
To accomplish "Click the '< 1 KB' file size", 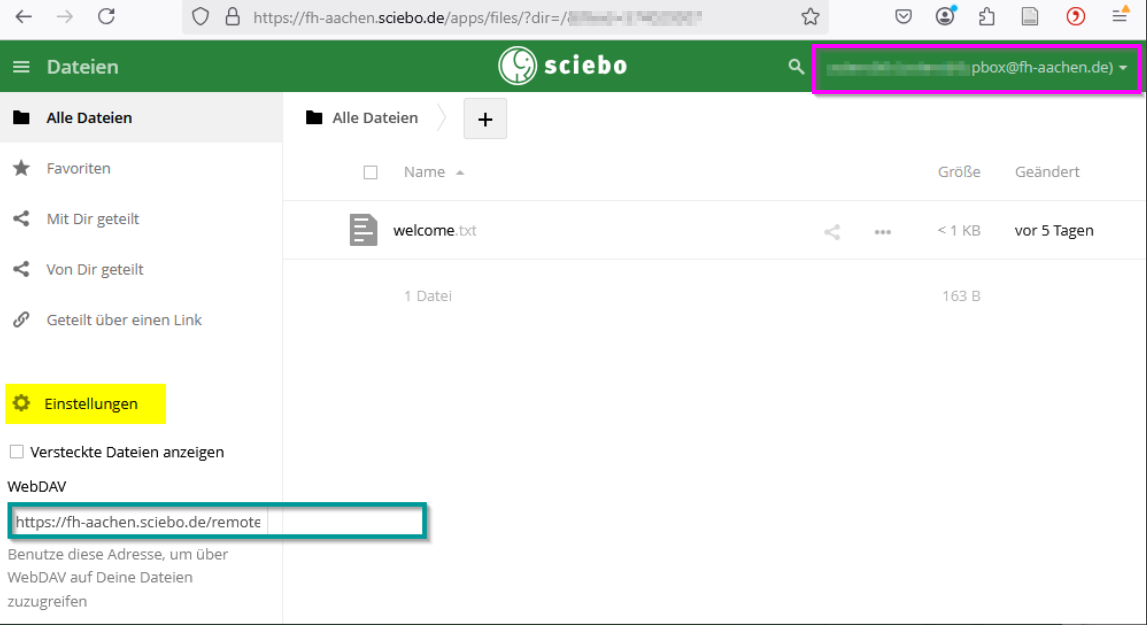I will tap(959, 231).
